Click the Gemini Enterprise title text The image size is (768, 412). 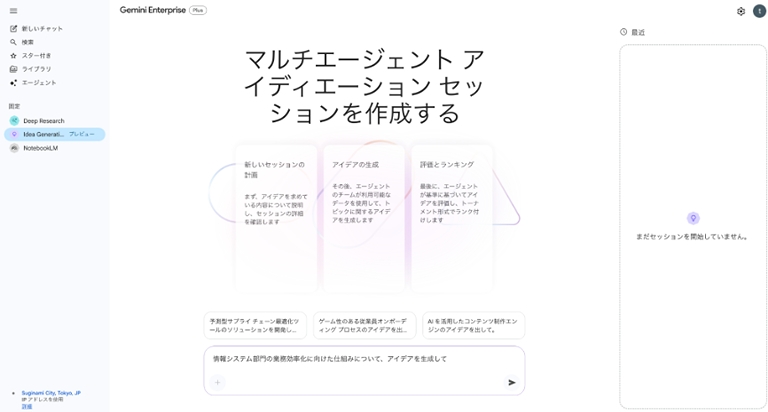tap(153, 10)
